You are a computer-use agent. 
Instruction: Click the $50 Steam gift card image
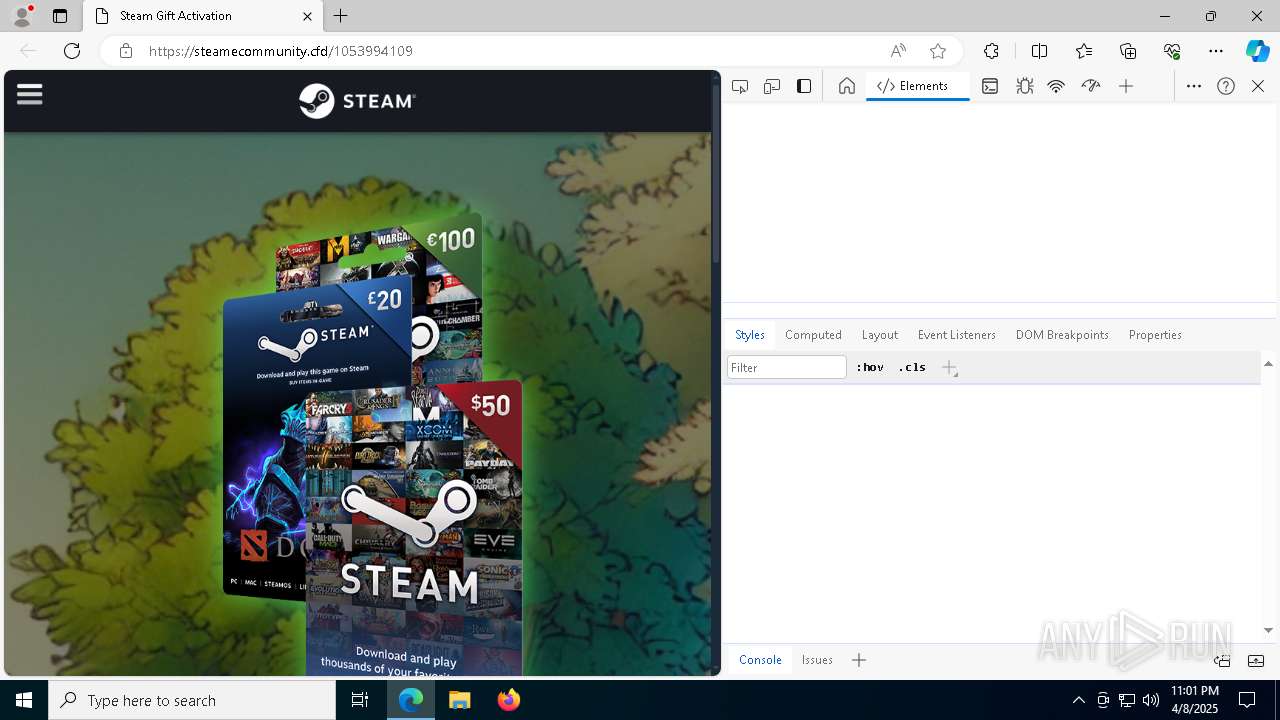tap(414, 530)
